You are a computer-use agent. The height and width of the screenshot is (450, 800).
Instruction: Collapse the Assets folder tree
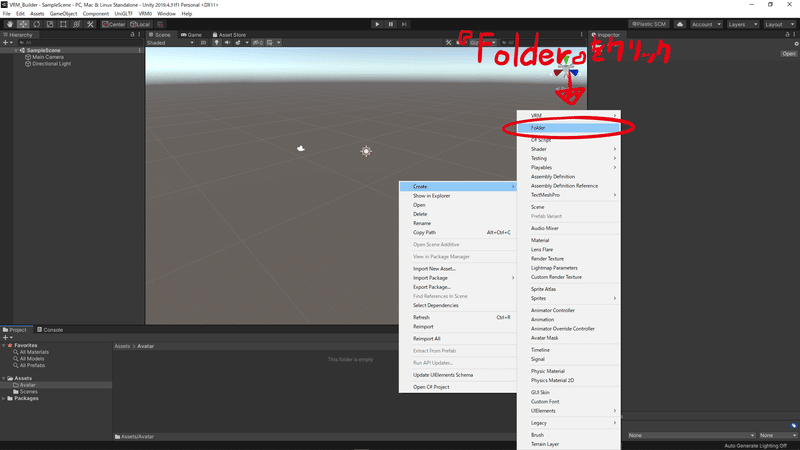pyautogui.click(x=4, y=379)
